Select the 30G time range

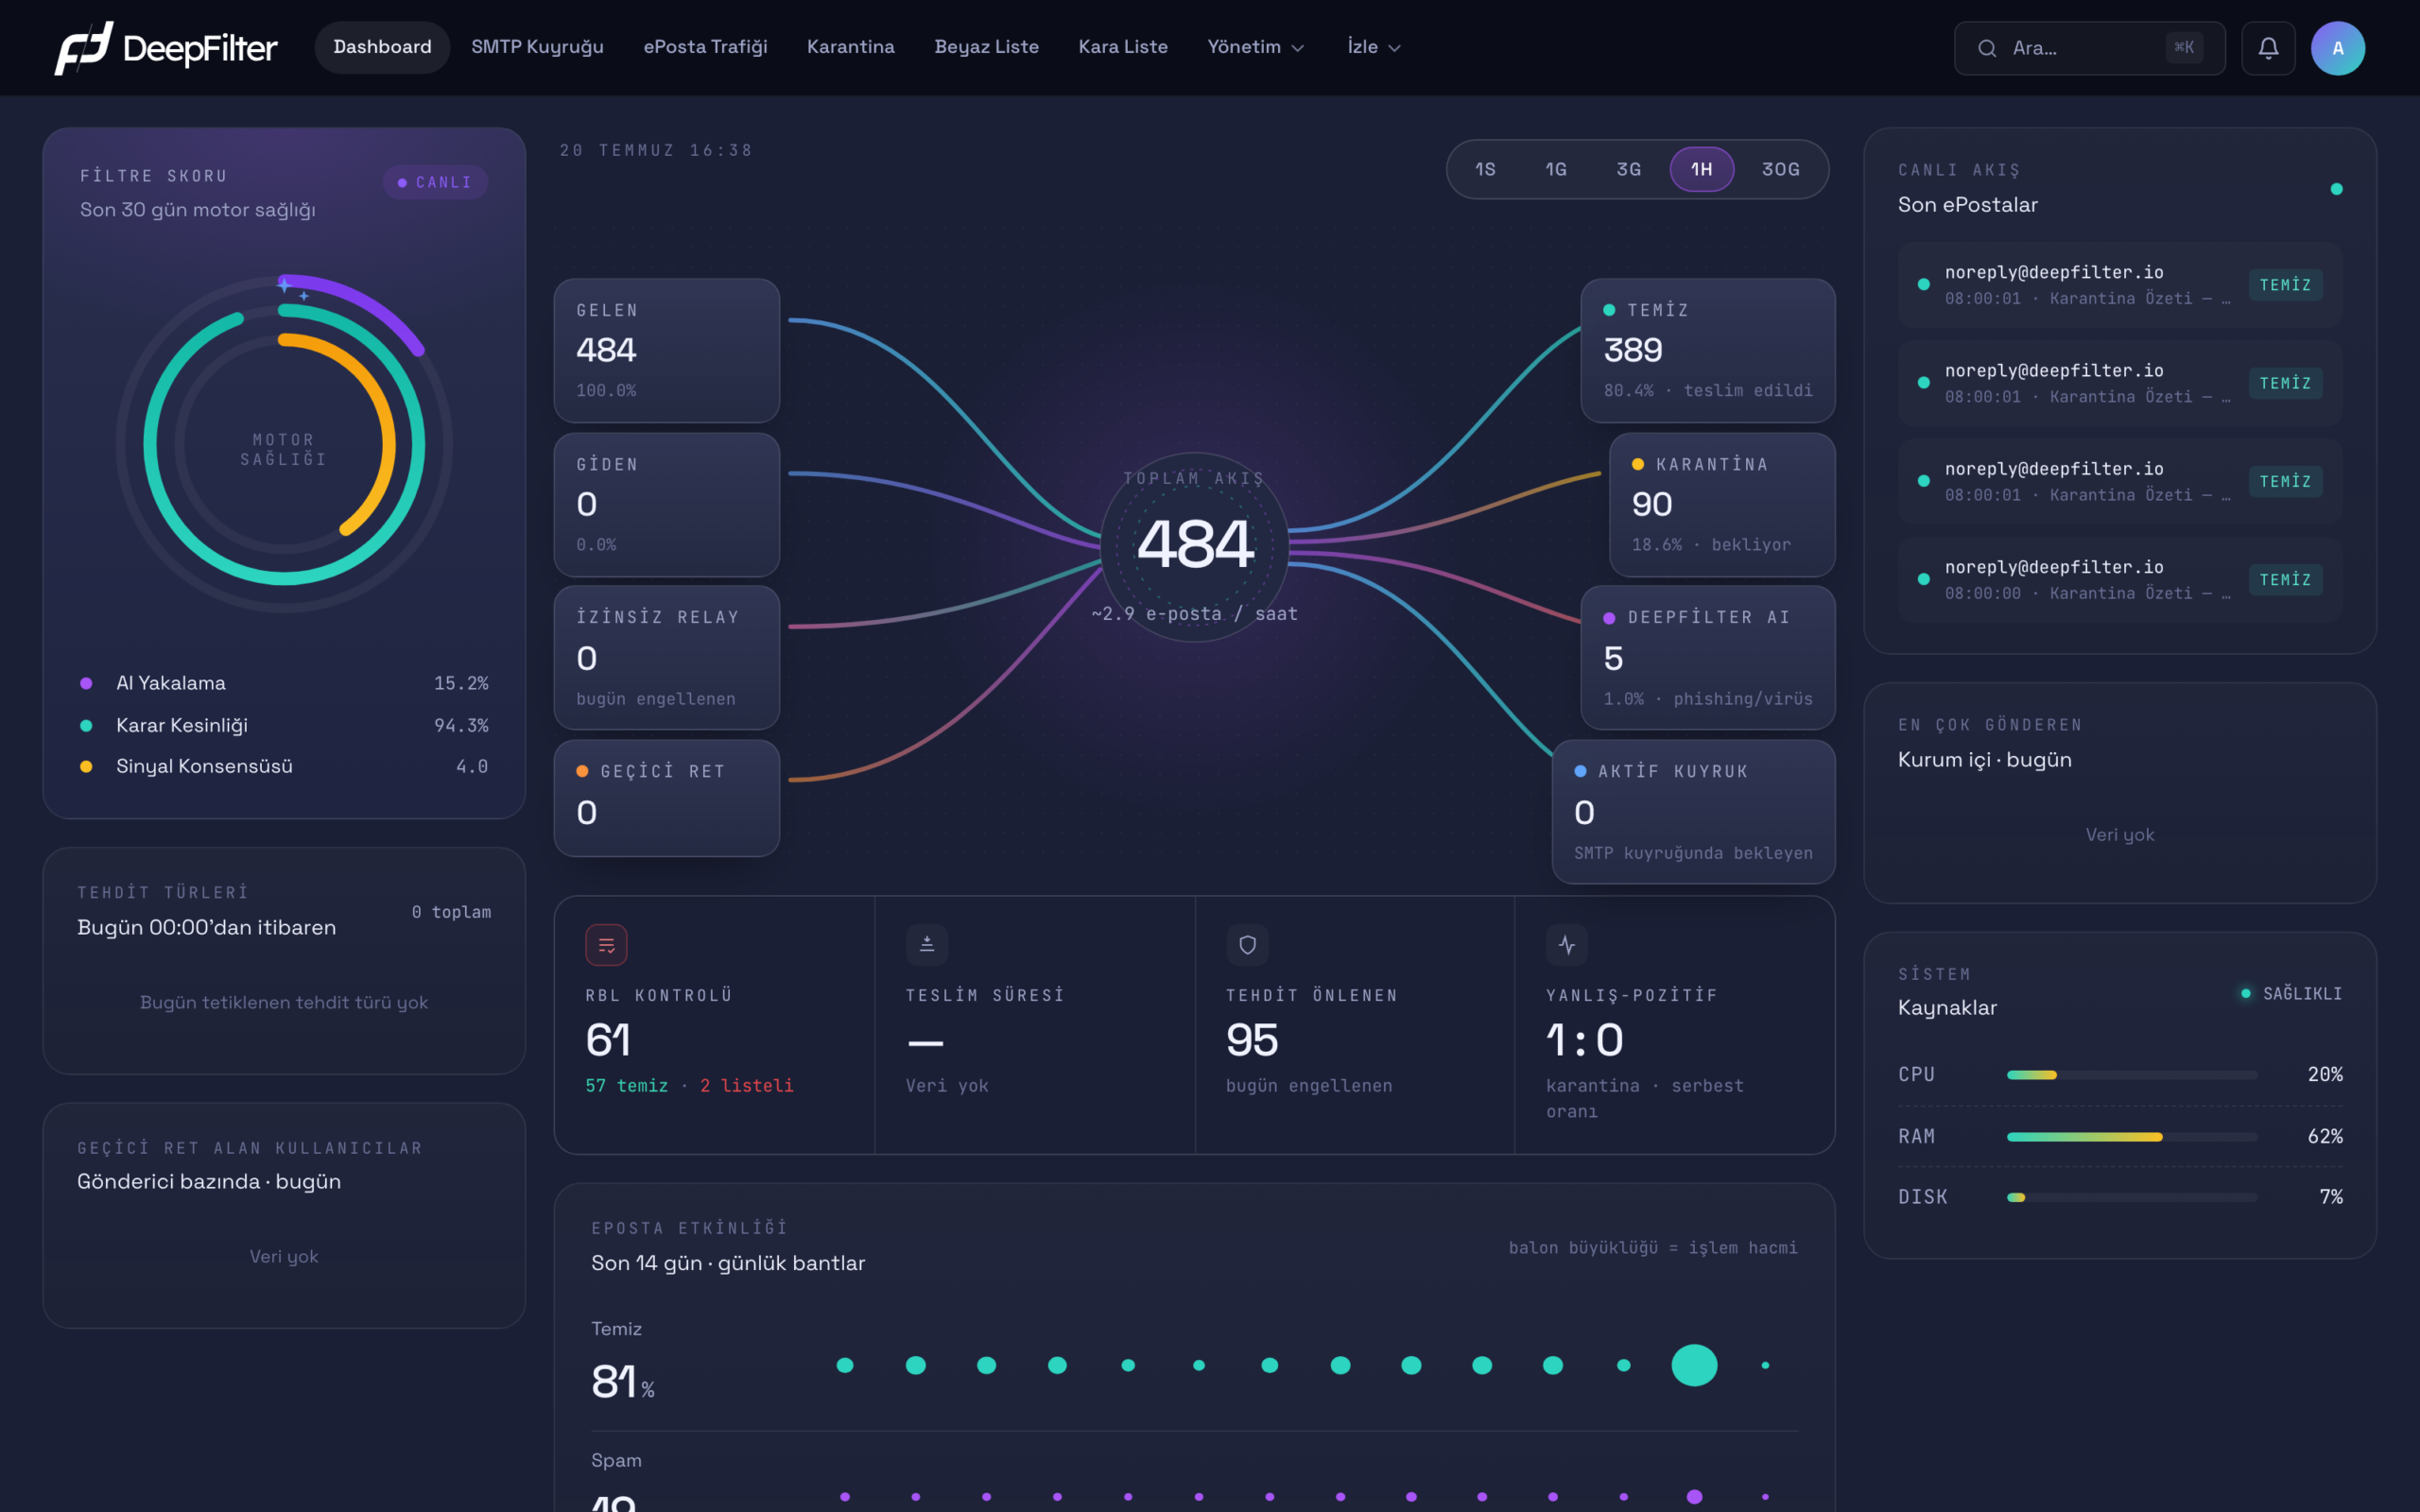[x=1780, y=169]
